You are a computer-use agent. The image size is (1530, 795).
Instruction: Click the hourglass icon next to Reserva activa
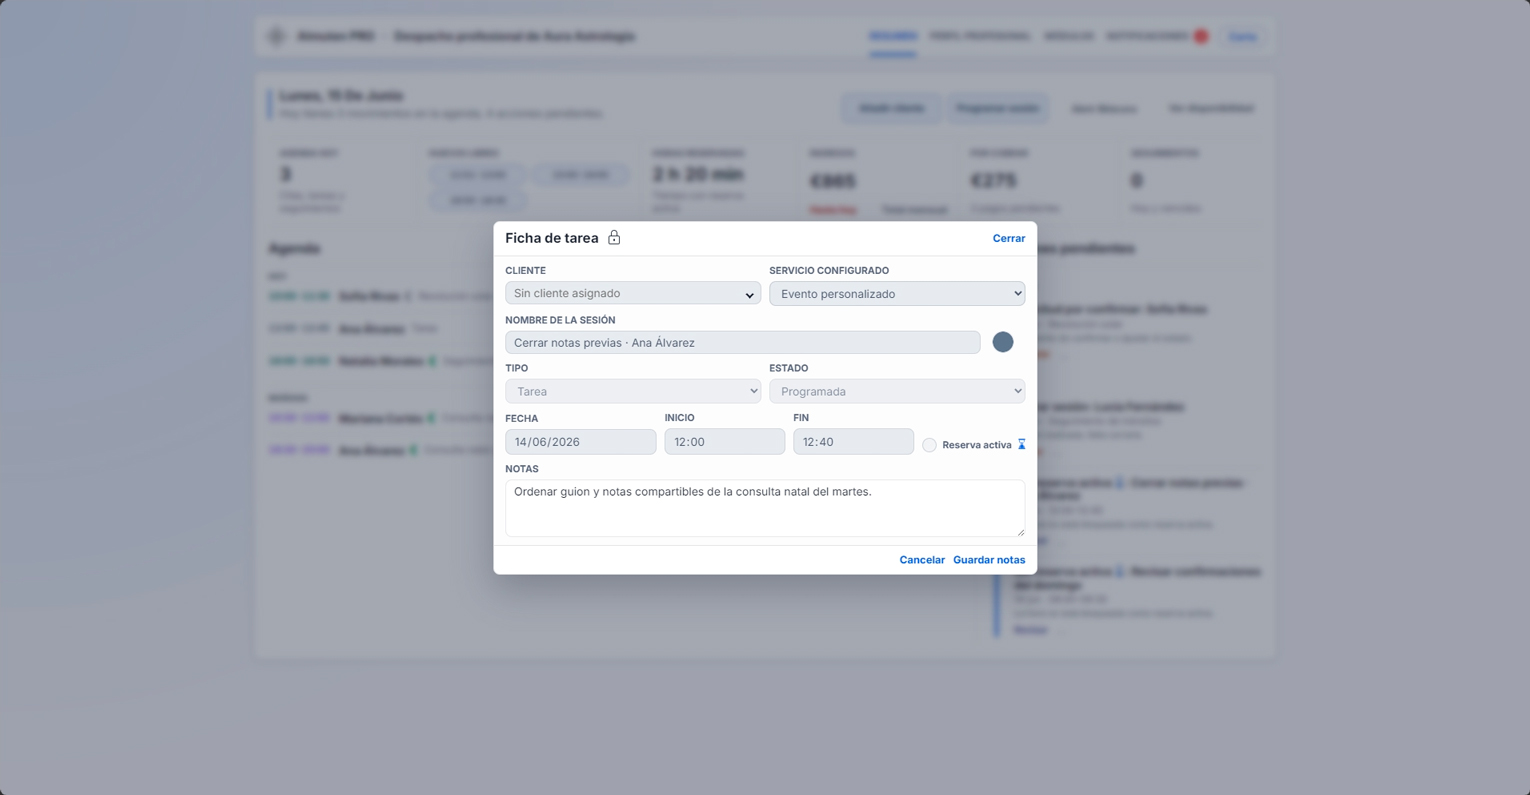click(x=1021, y=445)
